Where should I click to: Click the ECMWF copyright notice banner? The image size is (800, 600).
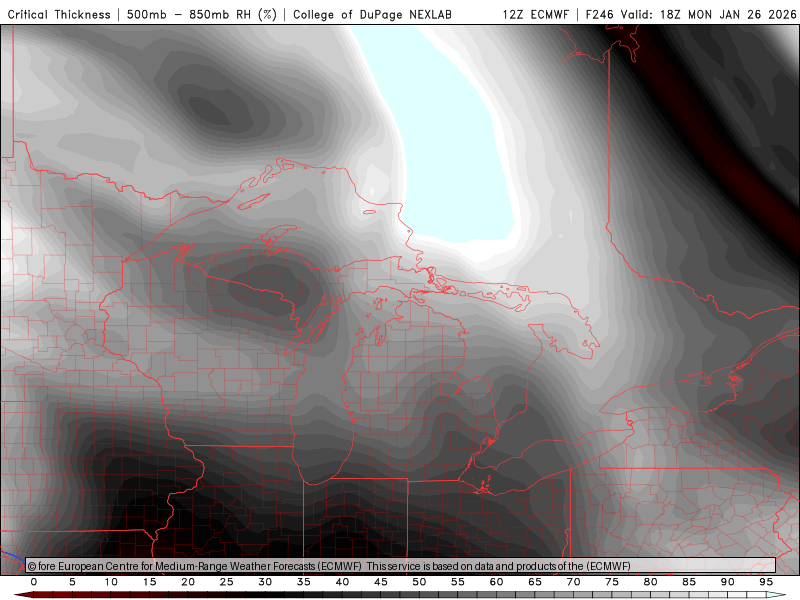400,566
